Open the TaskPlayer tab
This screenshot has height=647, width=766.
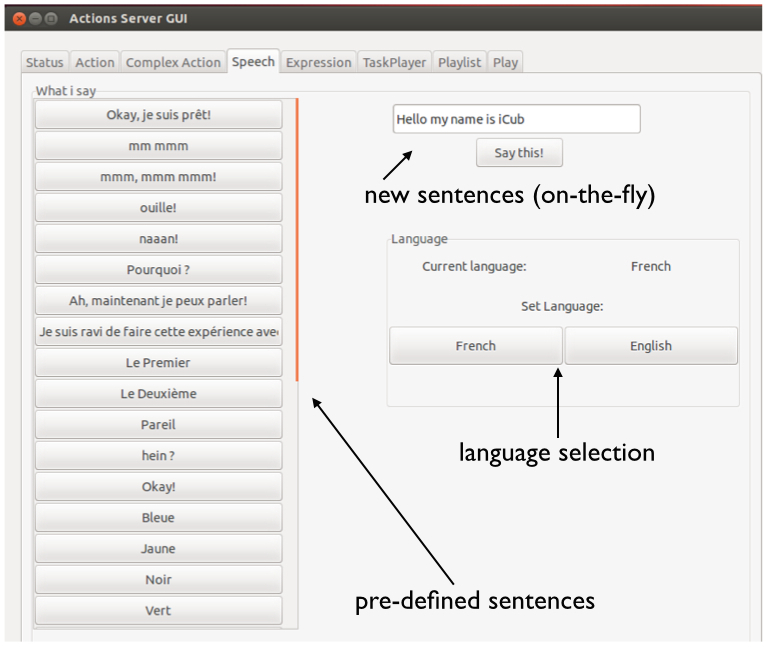click(394, 62)
